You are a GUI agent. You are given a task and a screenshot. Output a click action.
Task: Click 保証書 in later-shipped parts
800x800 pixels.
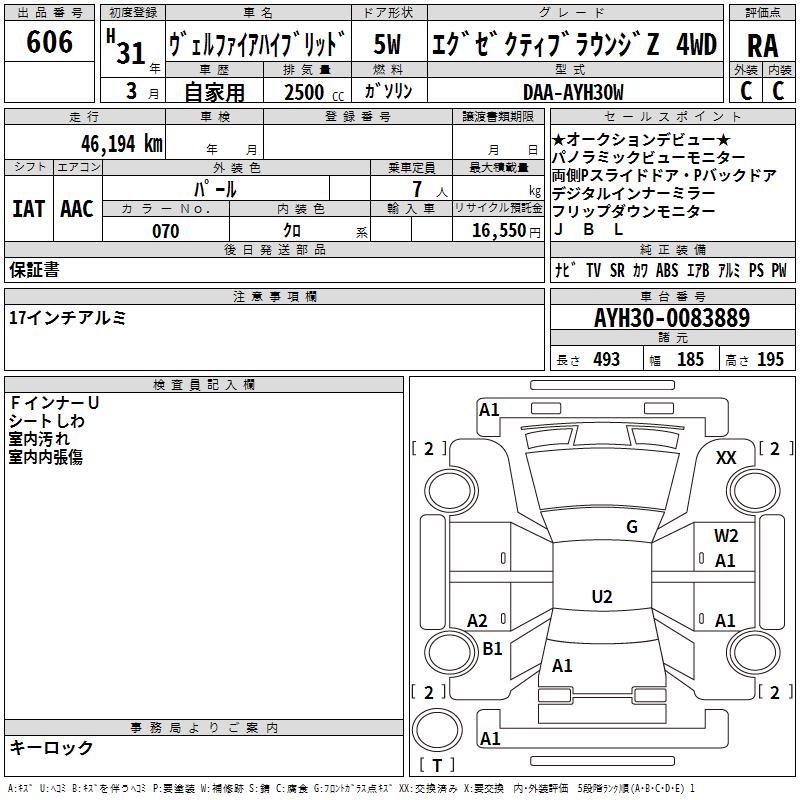click(34, 269)
